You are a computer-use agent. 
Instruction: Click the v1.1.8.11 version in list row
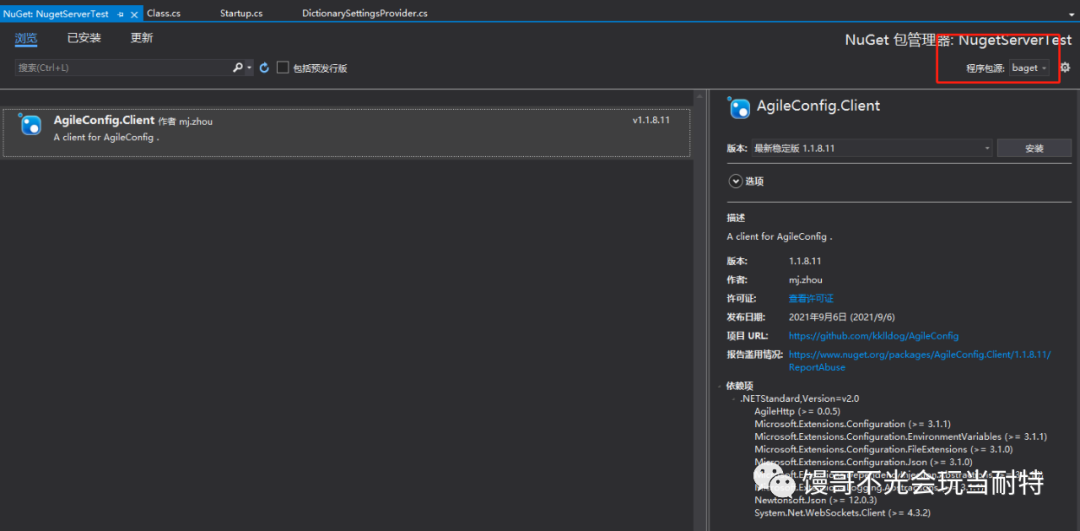click(651, 120)
